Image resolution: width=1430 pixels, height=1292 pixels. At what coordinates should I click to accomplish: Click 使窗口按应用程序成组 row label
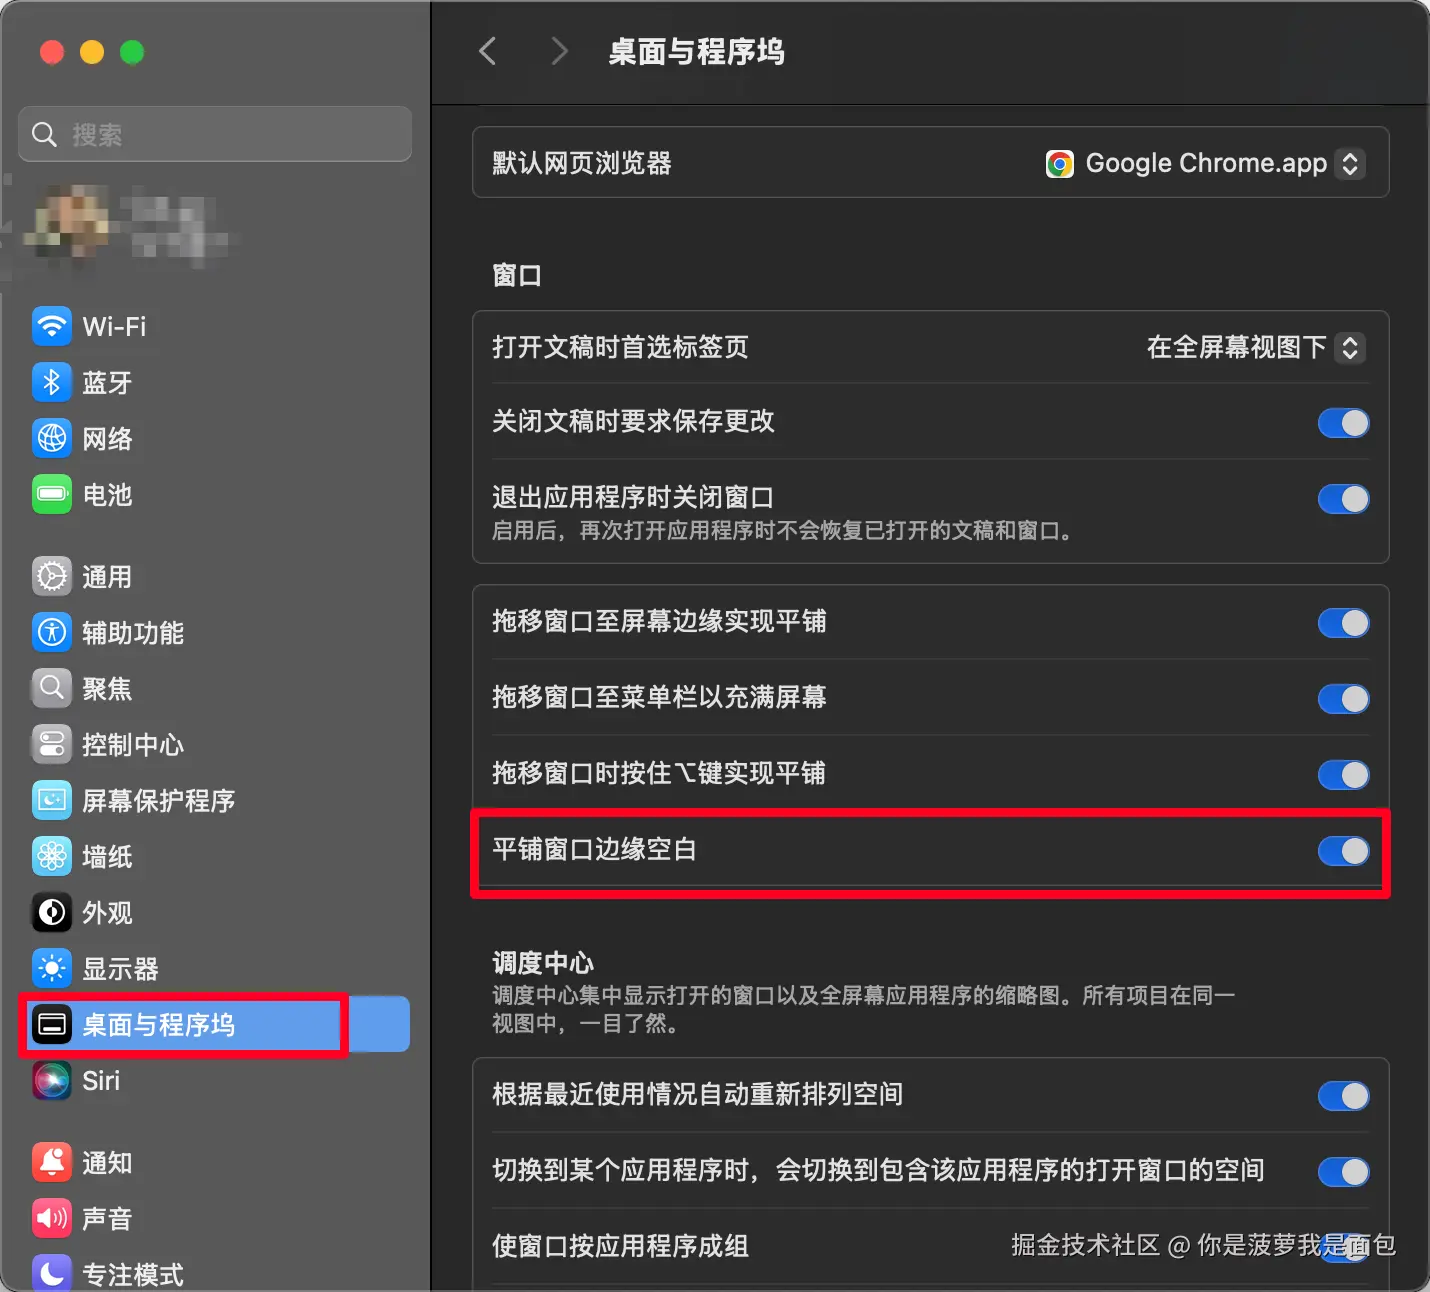(620, 1246)
